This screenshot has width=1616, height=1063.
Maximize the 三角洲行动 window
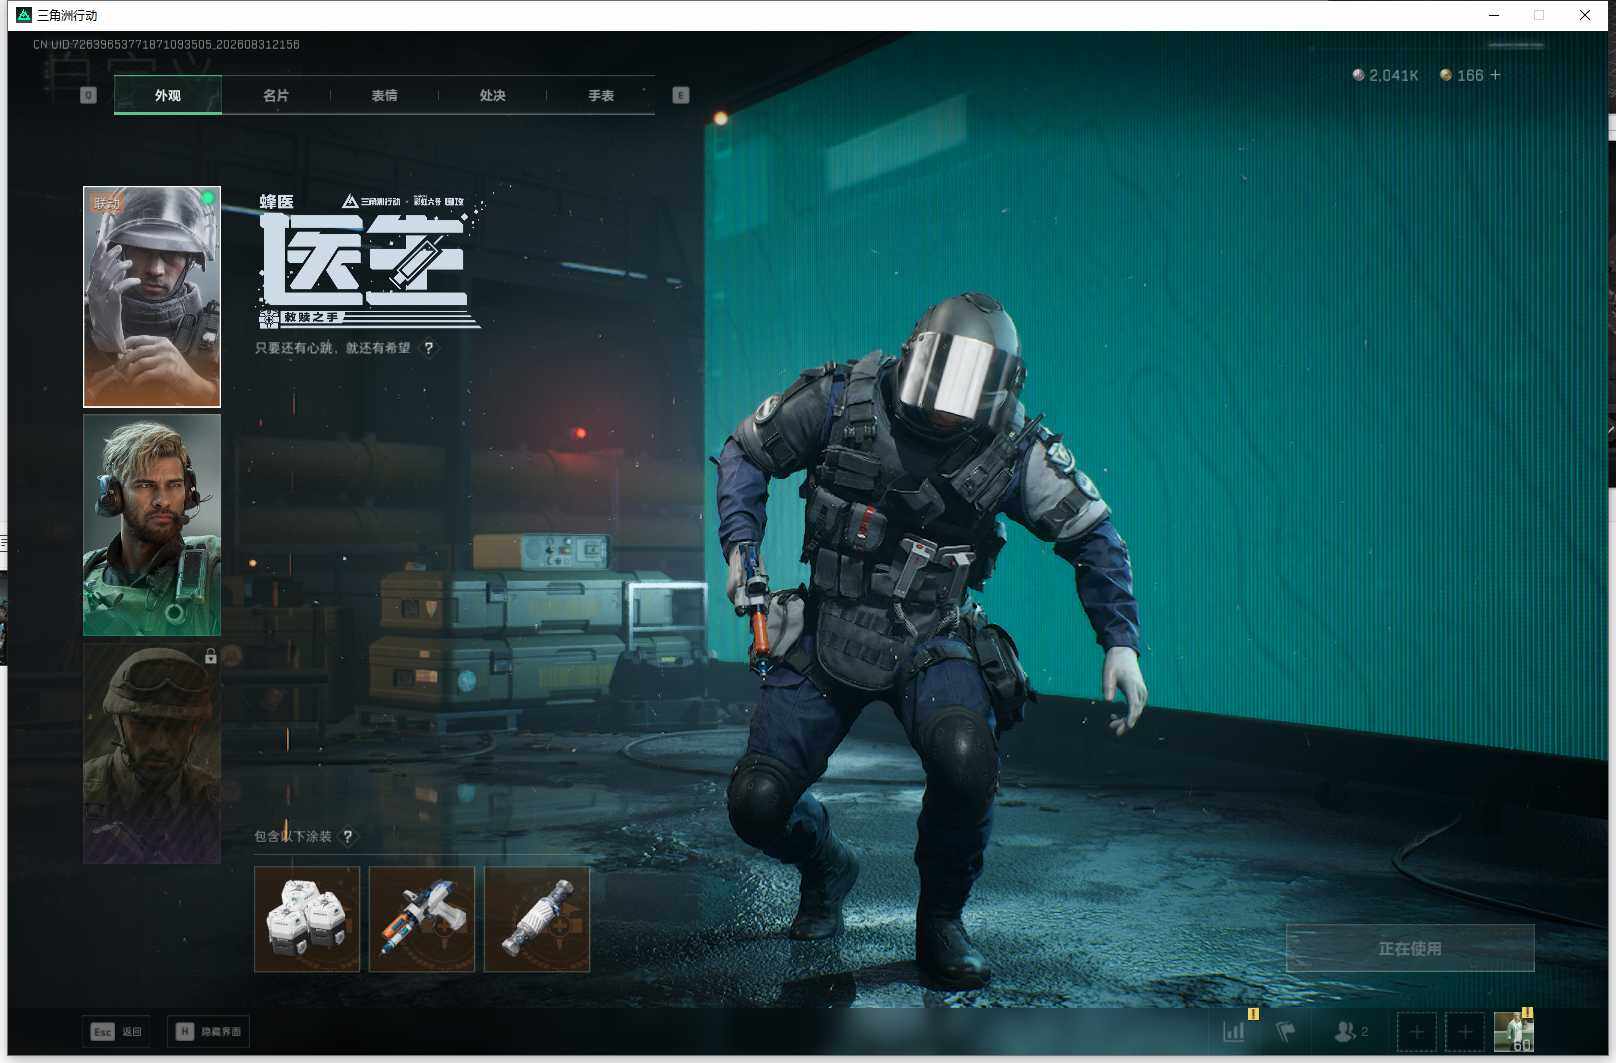point(1539,15)
